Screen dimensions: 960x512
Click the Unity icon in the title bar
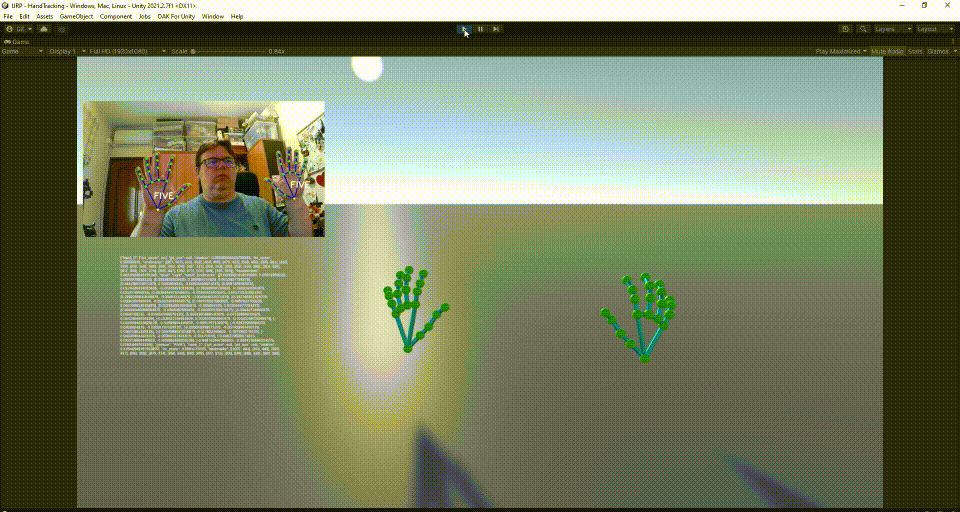pyautogui.click(x=6, y=5)
